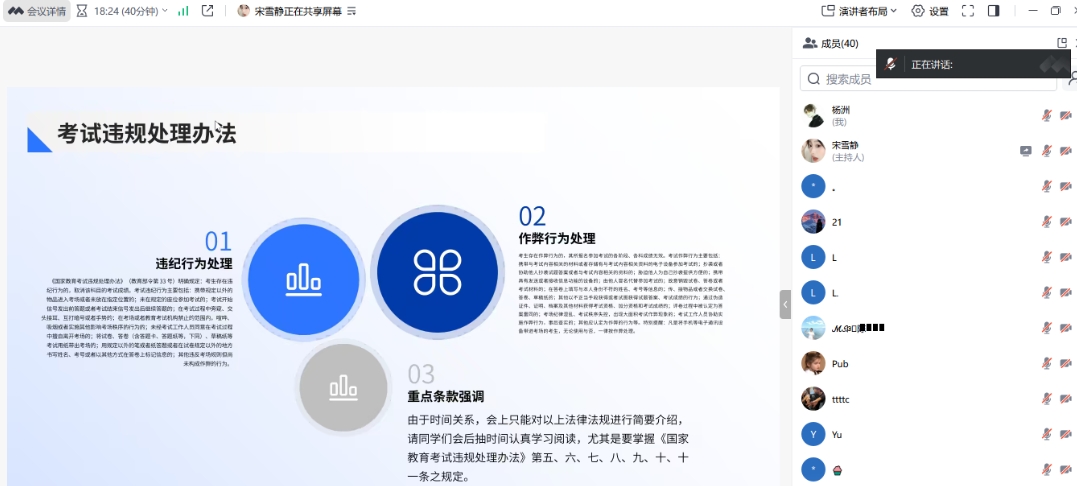This screenshot has width=1077, height=486.
Task: Toggle microphone mute for 杨洲
Action: [1046, 115]
